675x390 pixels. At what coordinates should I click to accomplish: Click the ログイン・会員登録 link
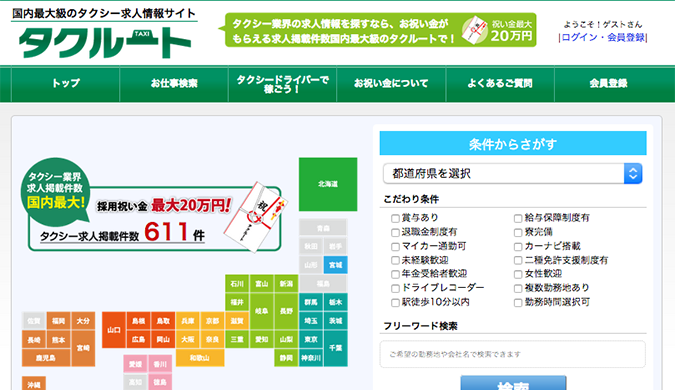click(x=603, y=37)
